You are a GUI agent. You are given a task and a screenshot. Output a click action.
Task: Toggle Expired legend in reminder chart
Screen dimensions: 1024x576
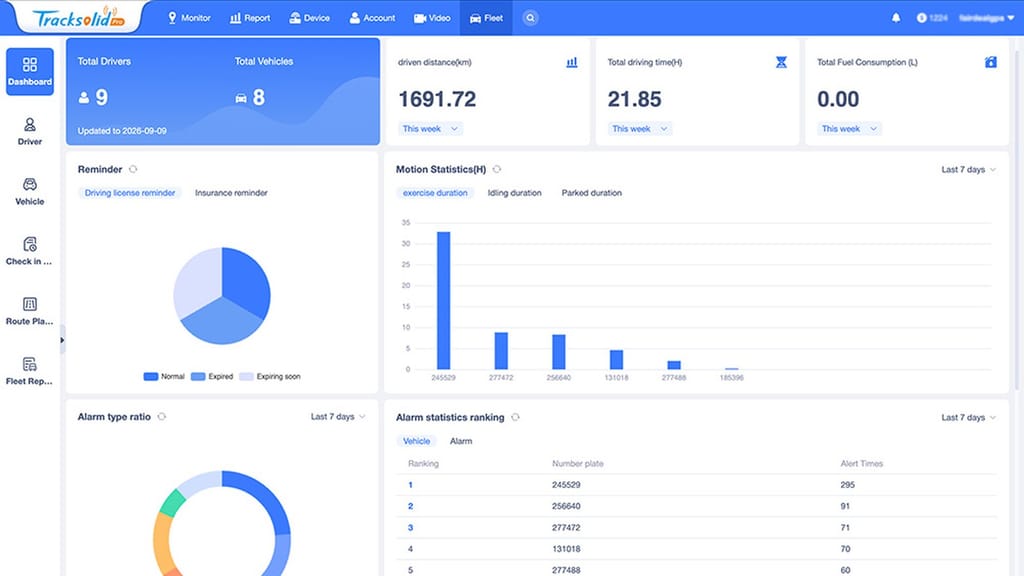[212, 376]
